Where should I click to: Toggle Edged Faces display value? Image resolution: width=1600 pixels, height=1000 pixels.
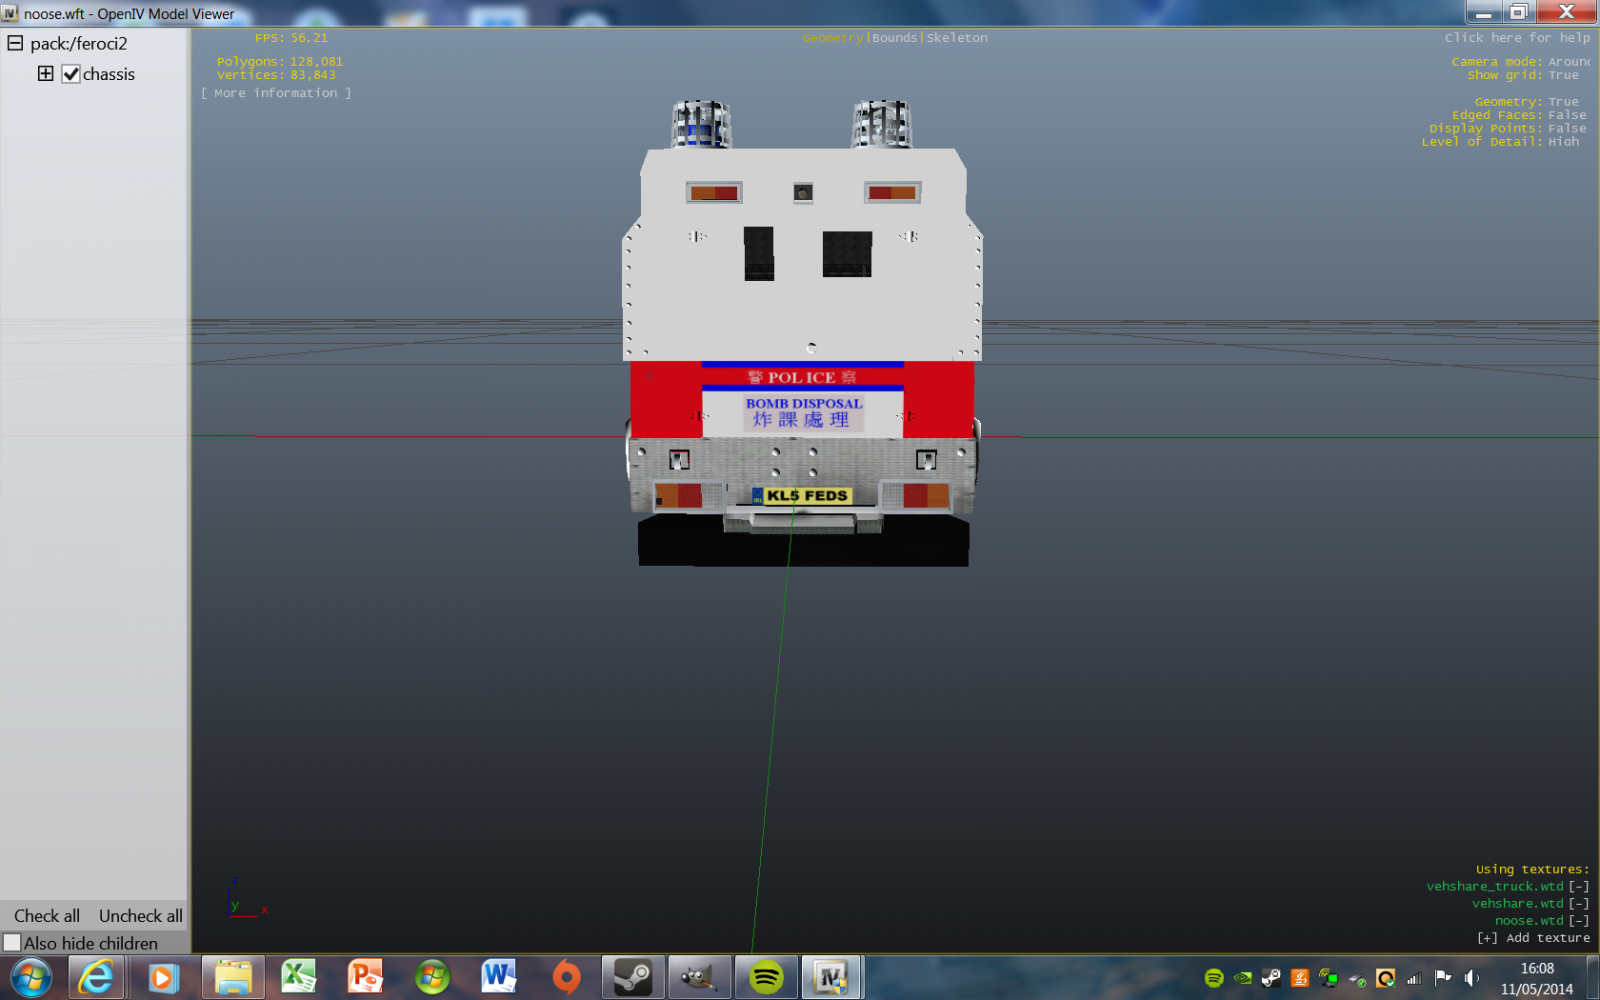pos(1566,115)
